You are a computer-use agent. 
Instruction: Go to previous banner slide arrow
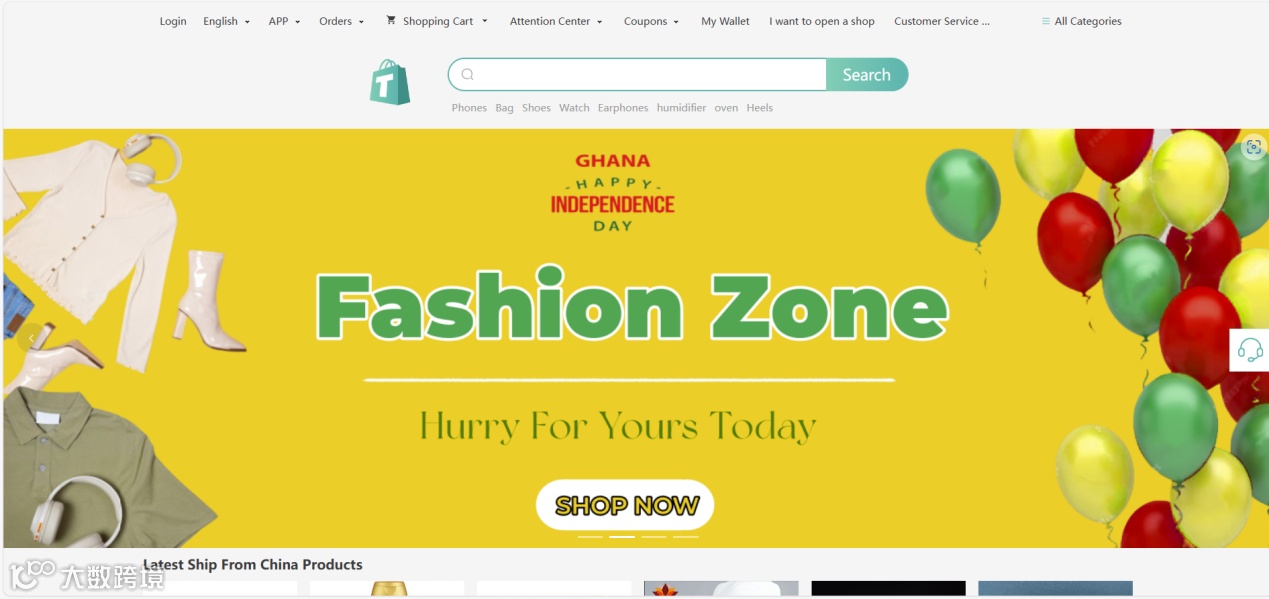click(x=31, y=338)
